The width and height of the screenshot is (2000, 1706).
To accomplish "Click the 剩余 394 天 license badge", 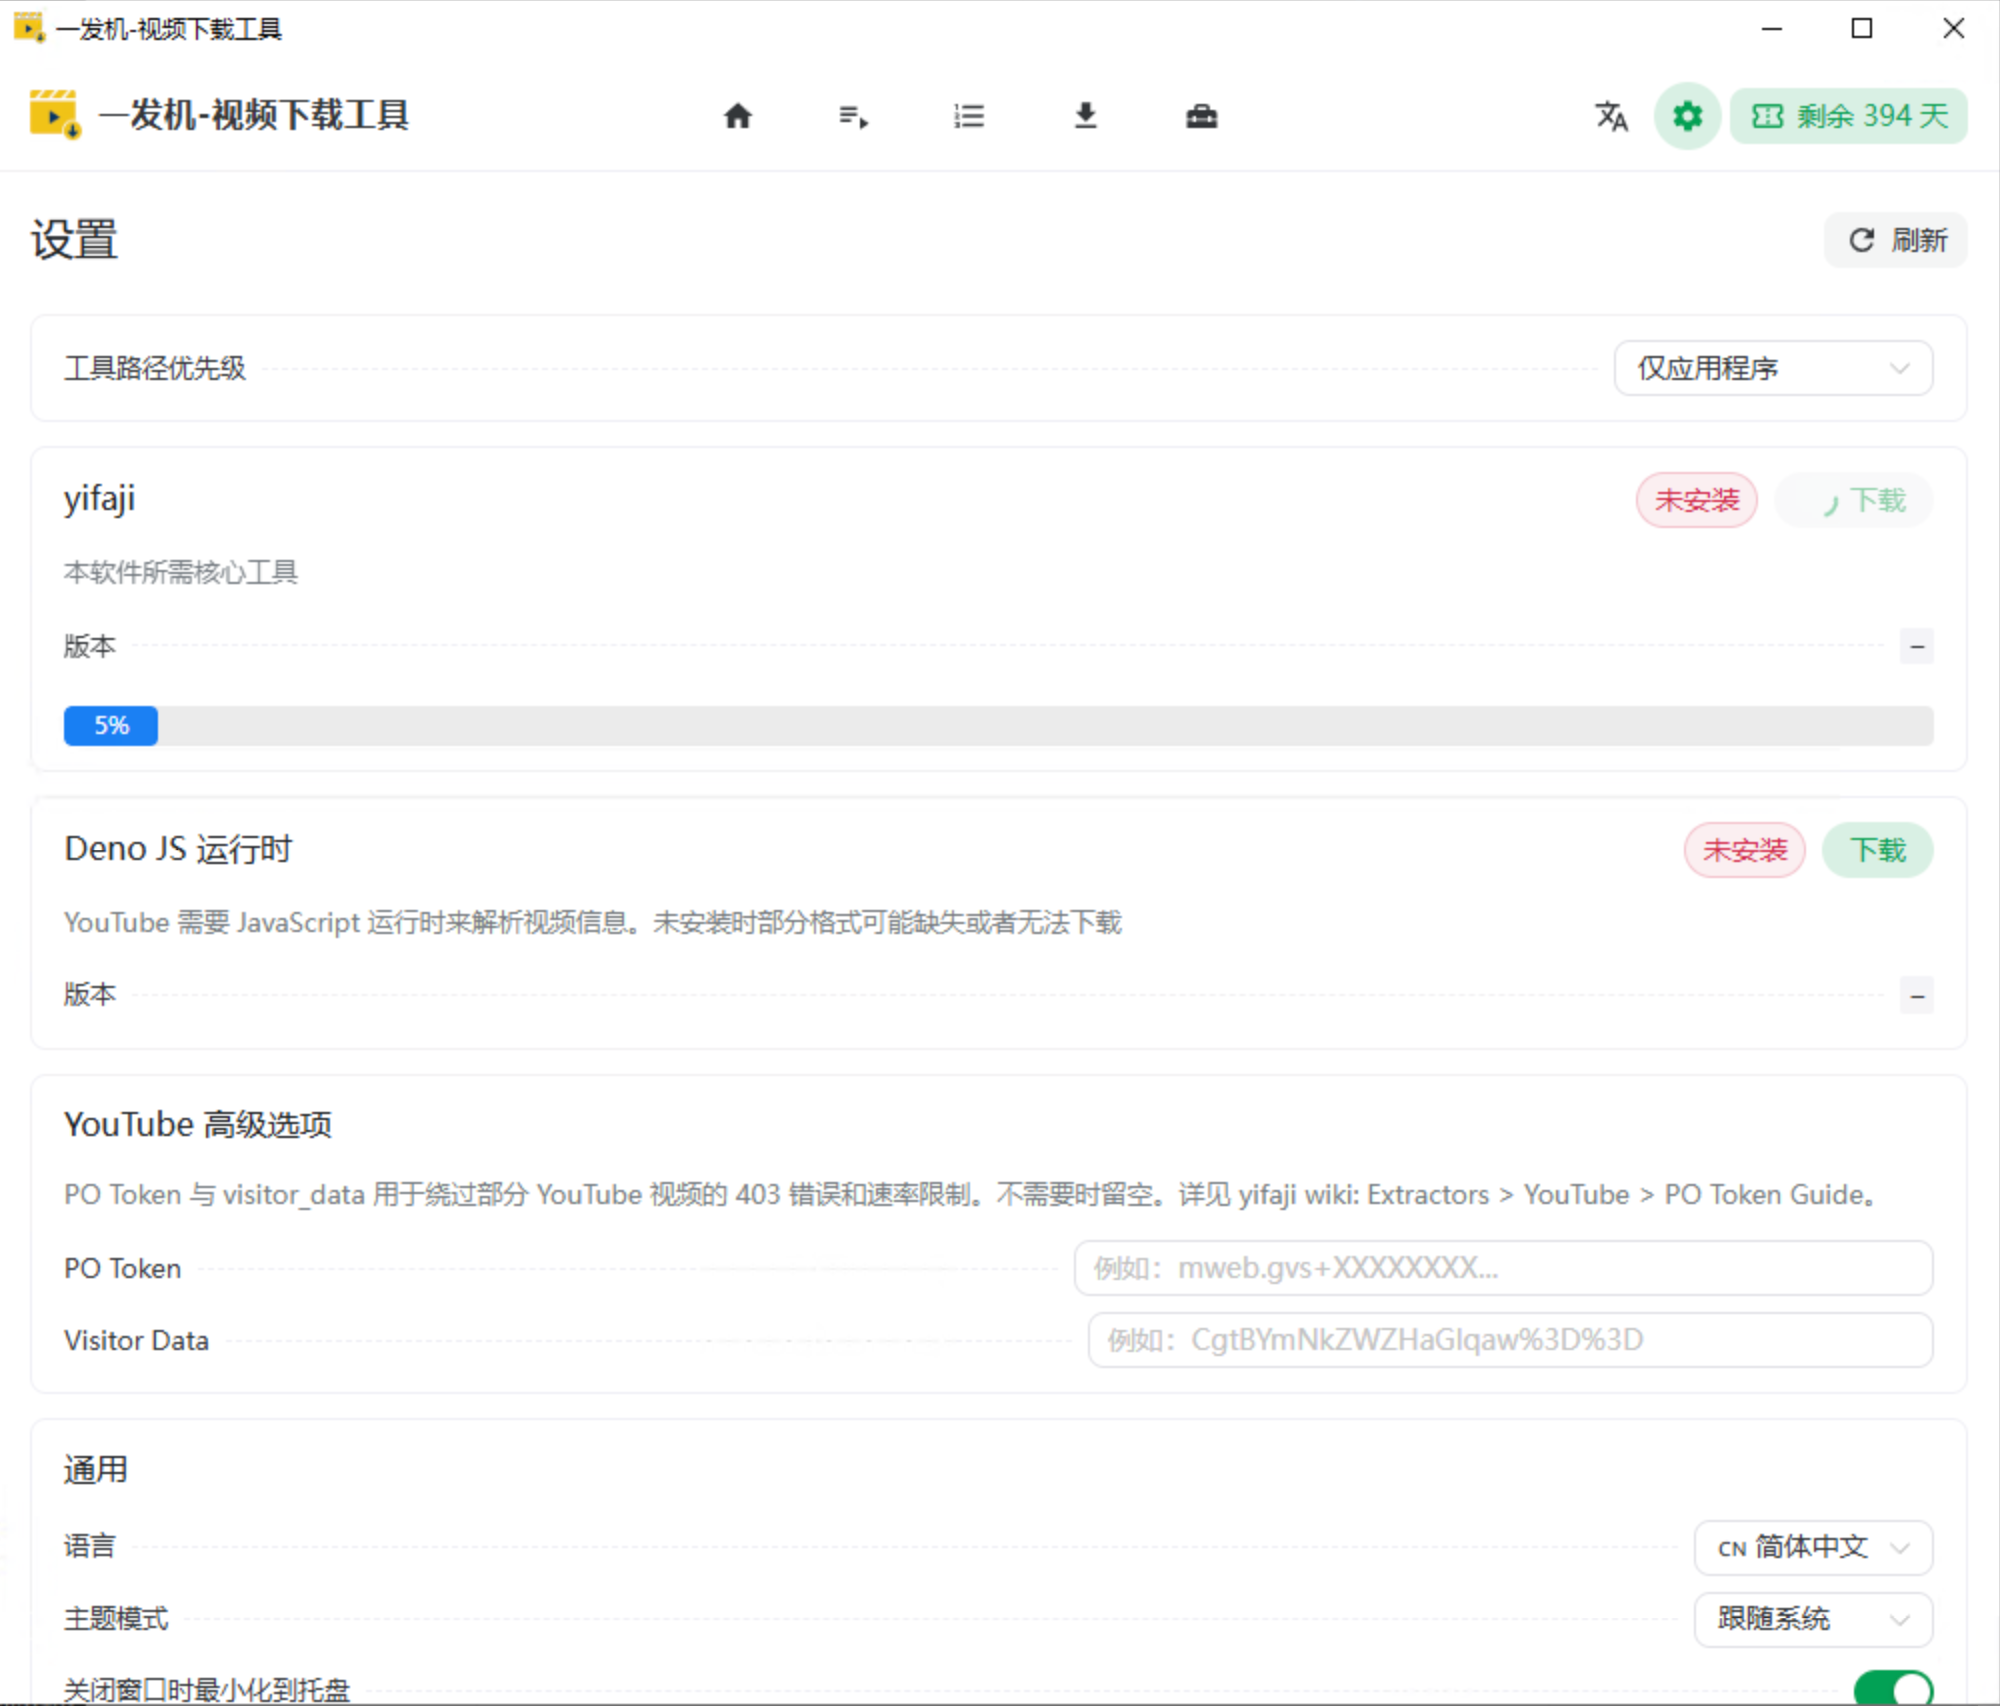I will [x=1849, y=116].
